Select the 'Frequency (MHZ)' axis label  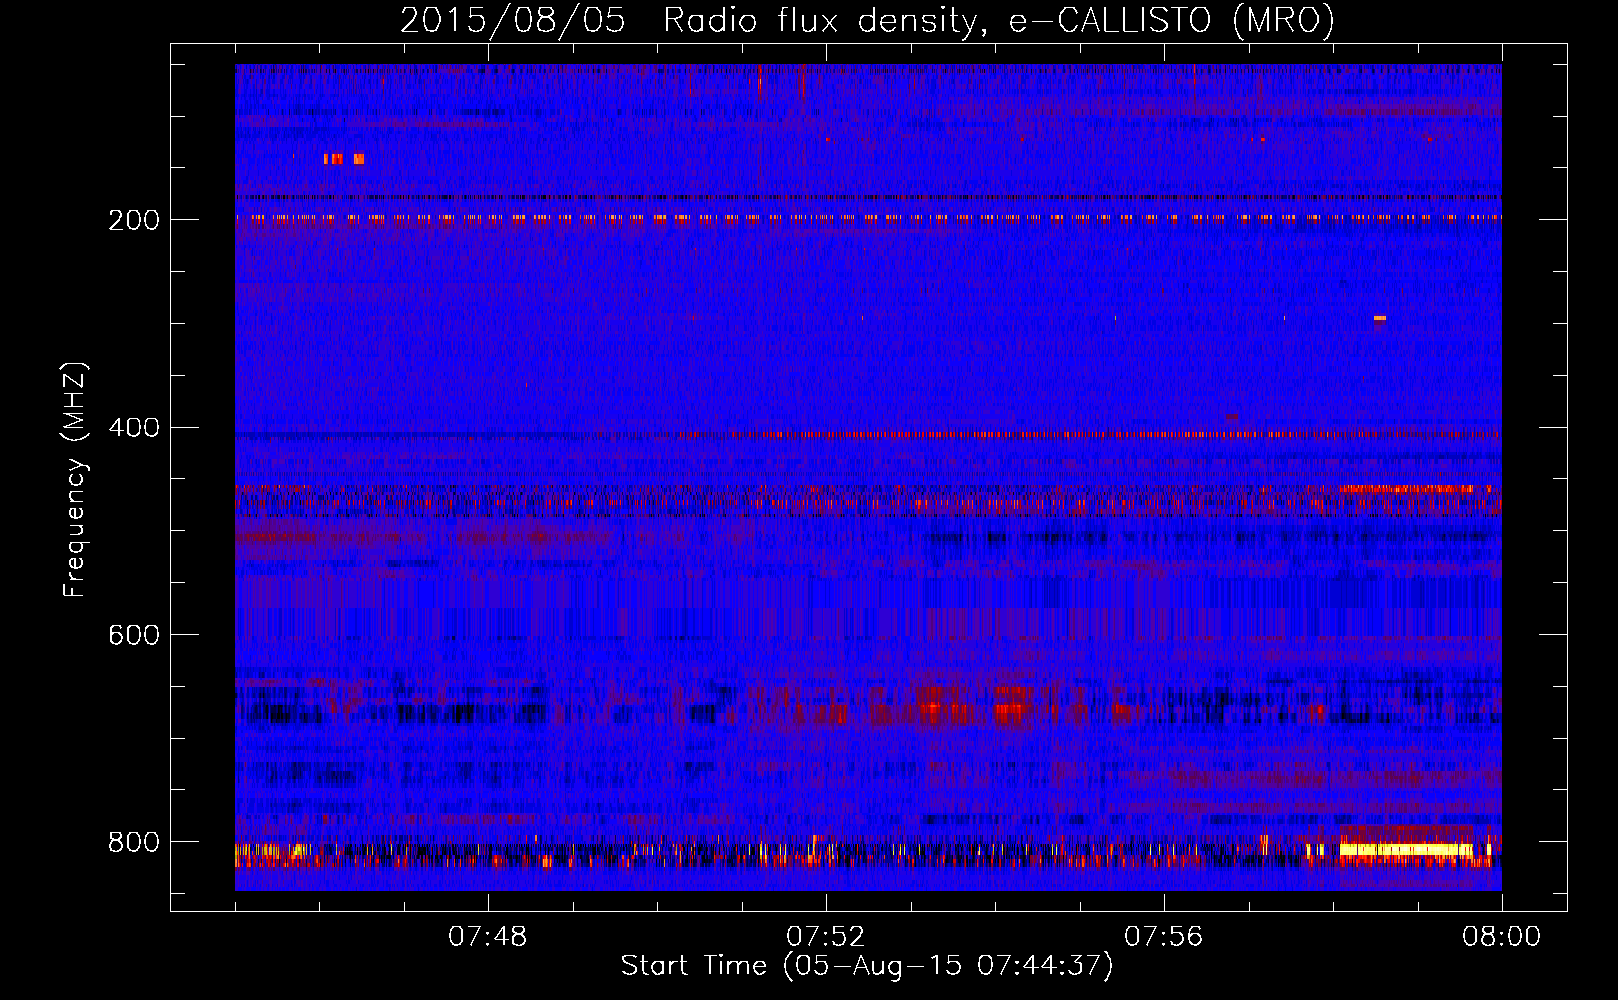click(74, 480)
